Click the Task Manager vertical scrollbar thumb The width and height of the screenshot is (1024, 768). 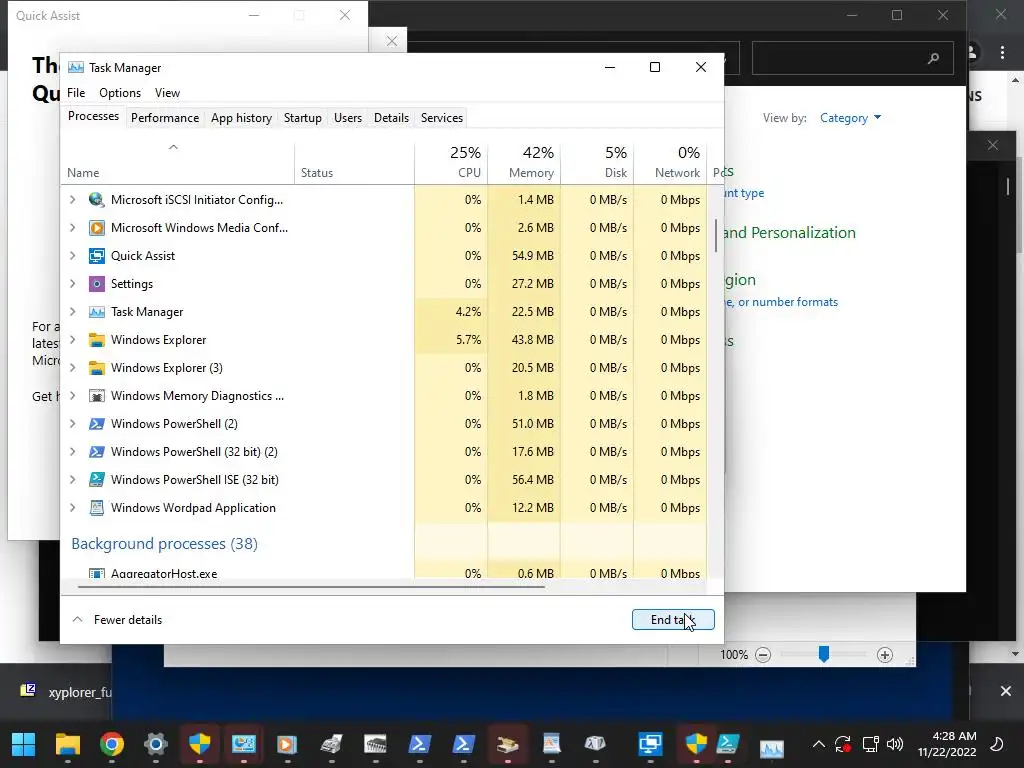click(716, 236)
